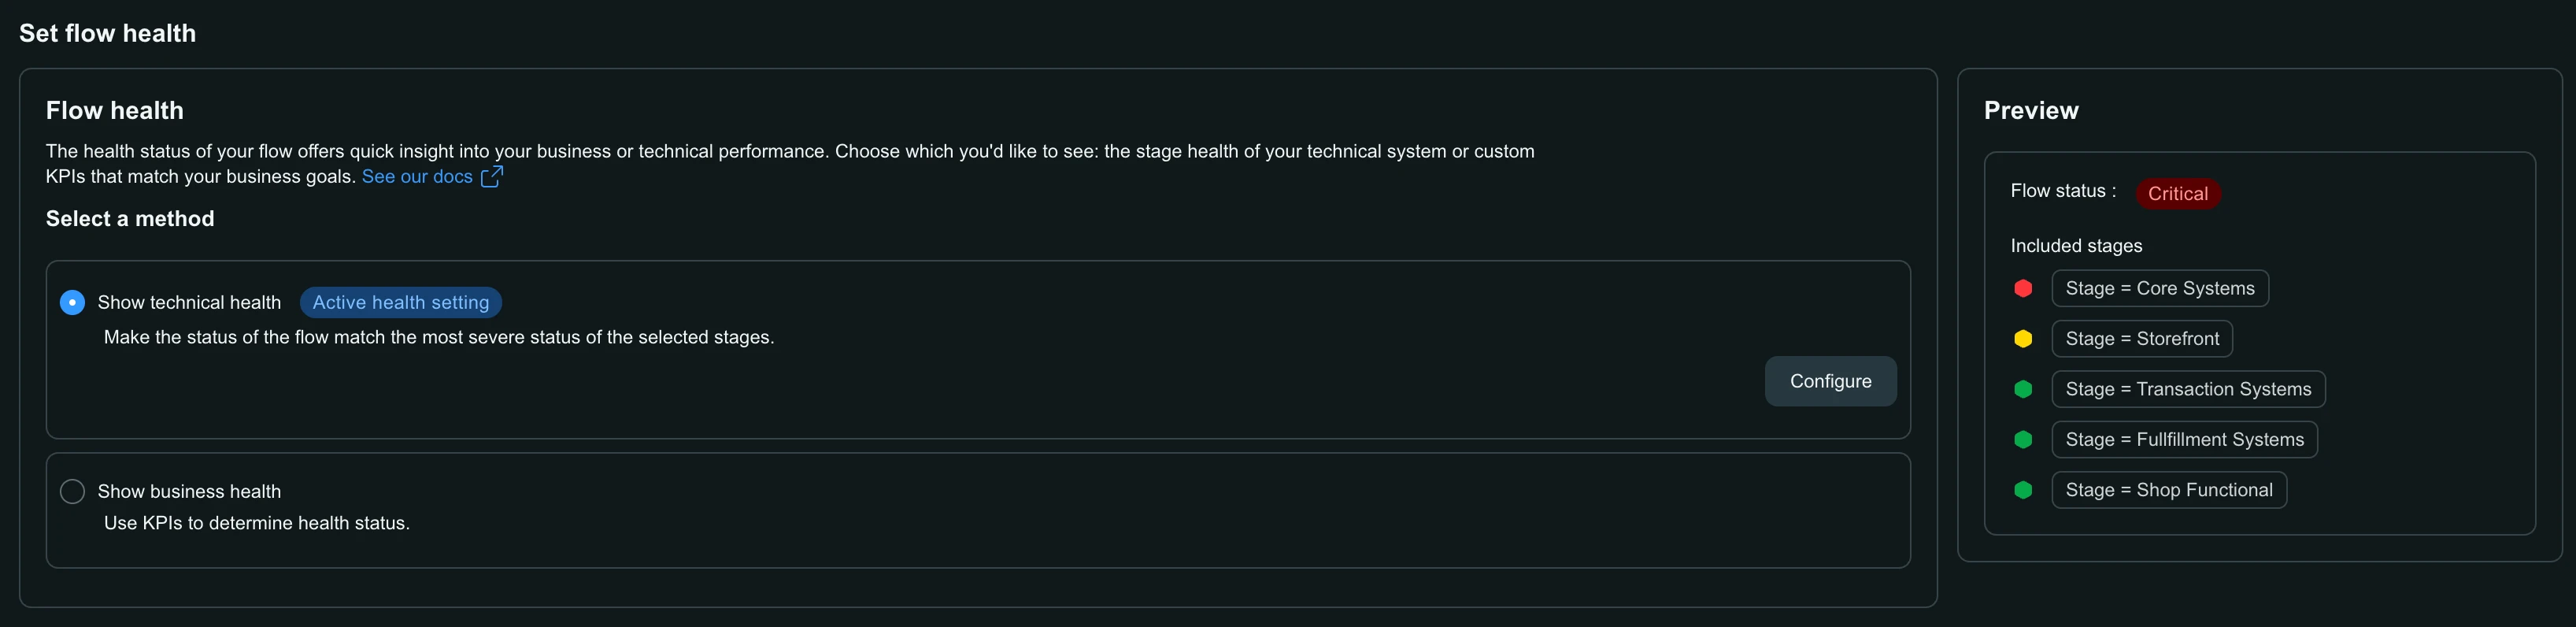Open the See our docs link

[417, 177]
